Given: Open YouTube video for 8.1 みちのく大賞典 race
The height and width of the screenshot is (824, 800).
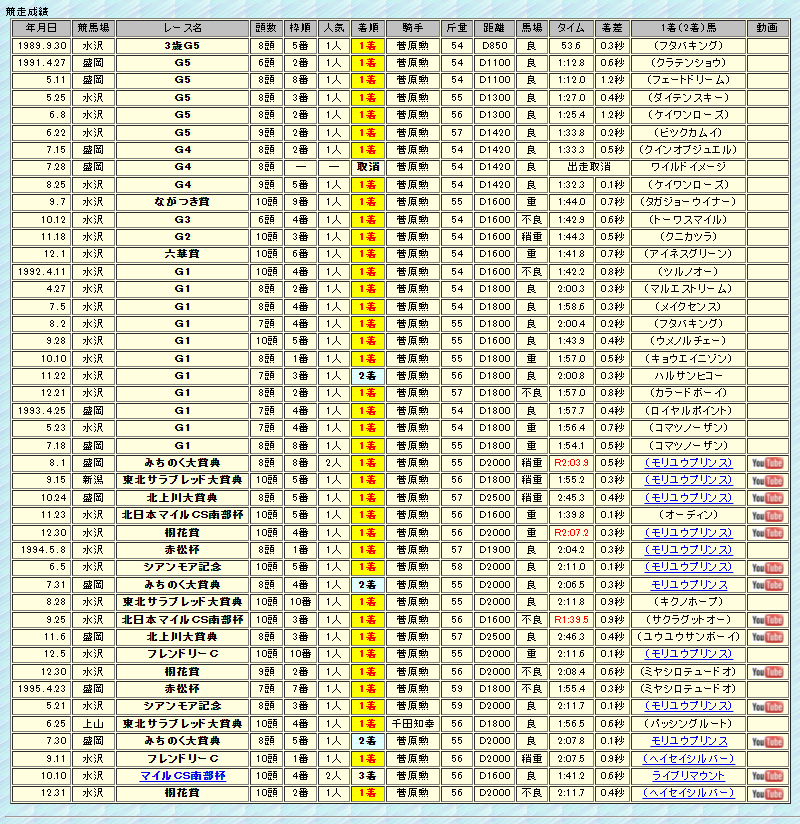Looking at the screenshot, I should pos(767,463).
